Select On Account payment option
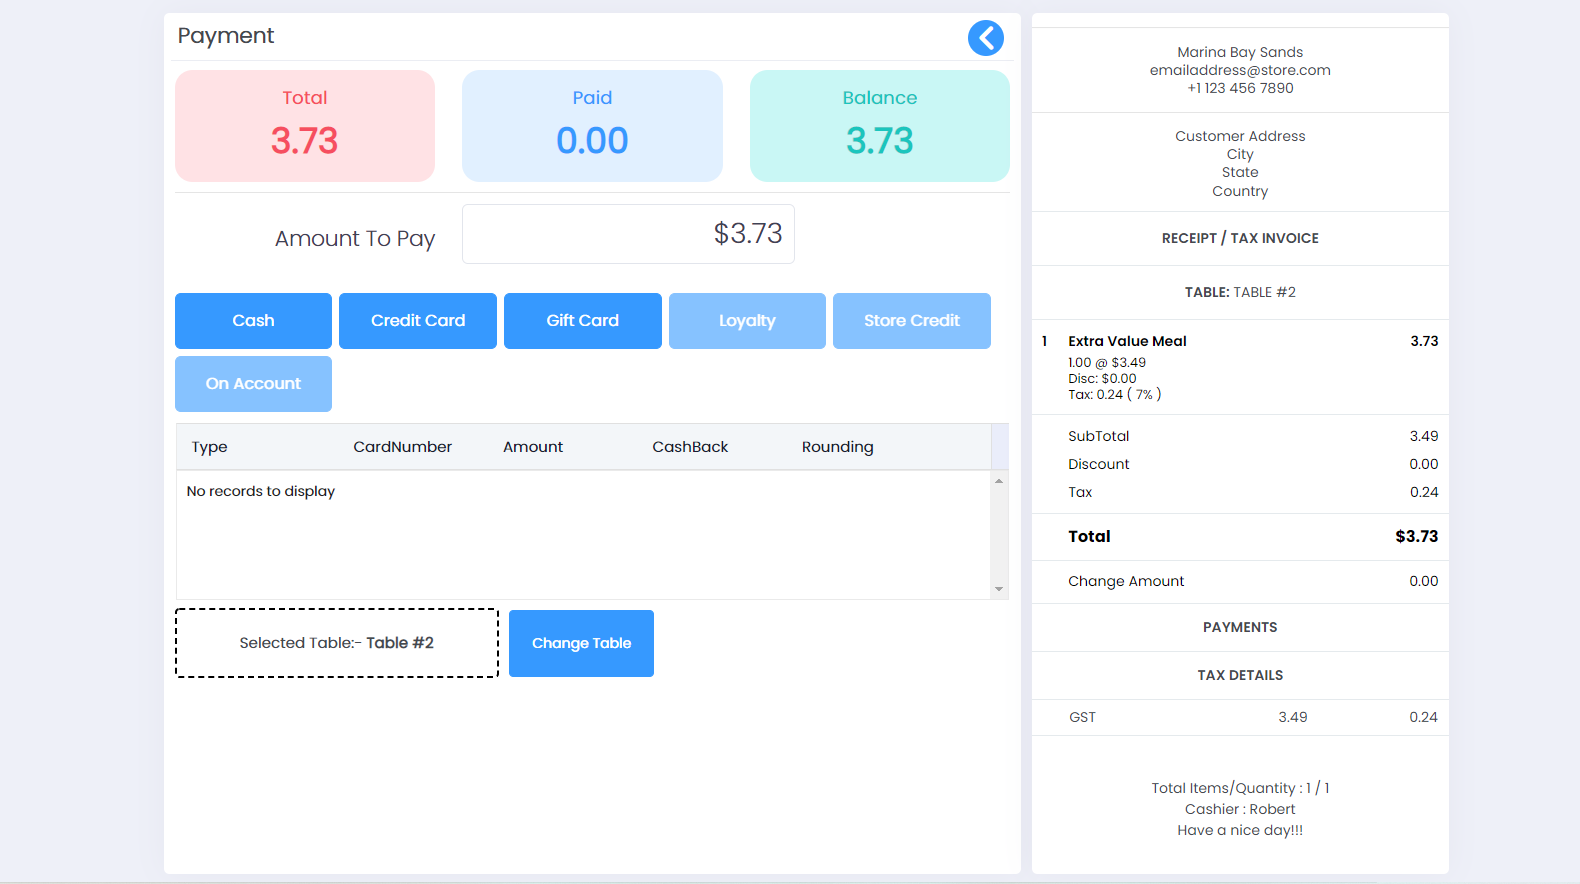Image resolution: width=1580 pixels, height=884 pixels. pyautogui.click(x=253, y=384)
